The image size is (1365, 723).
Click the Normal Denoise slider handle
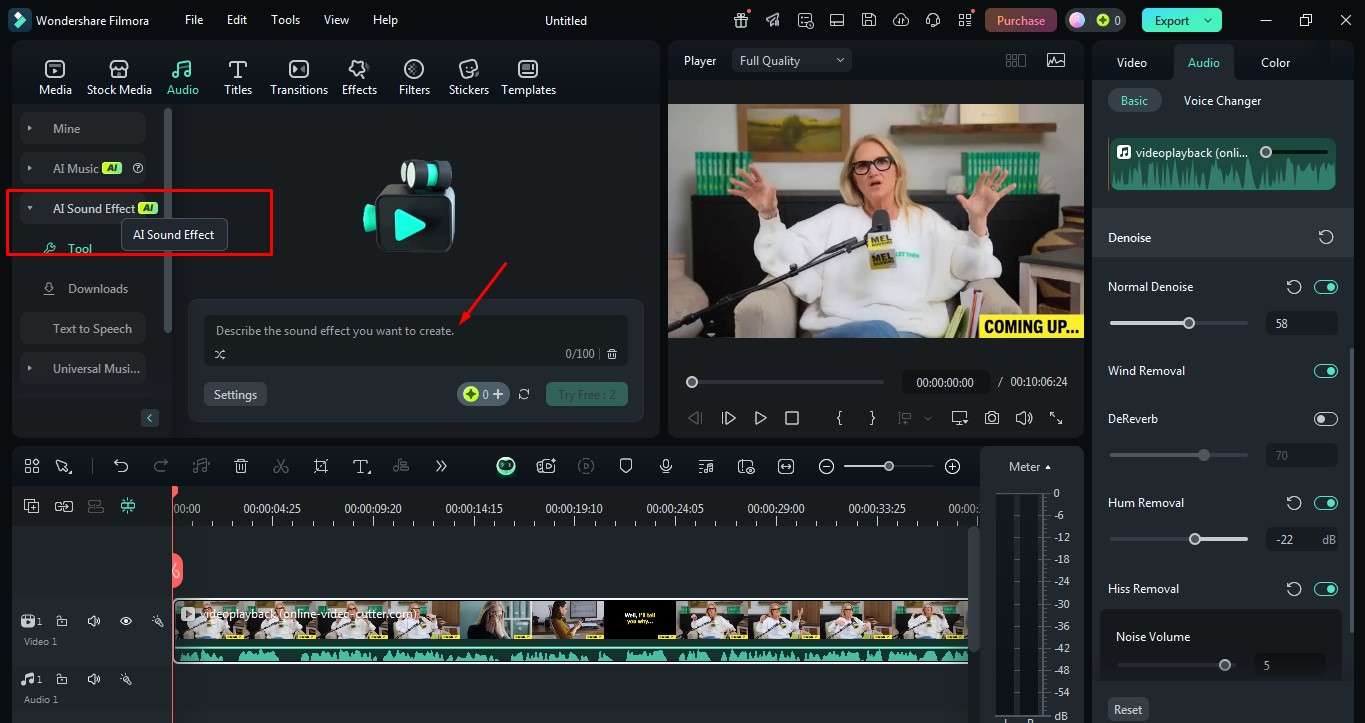1189,323
